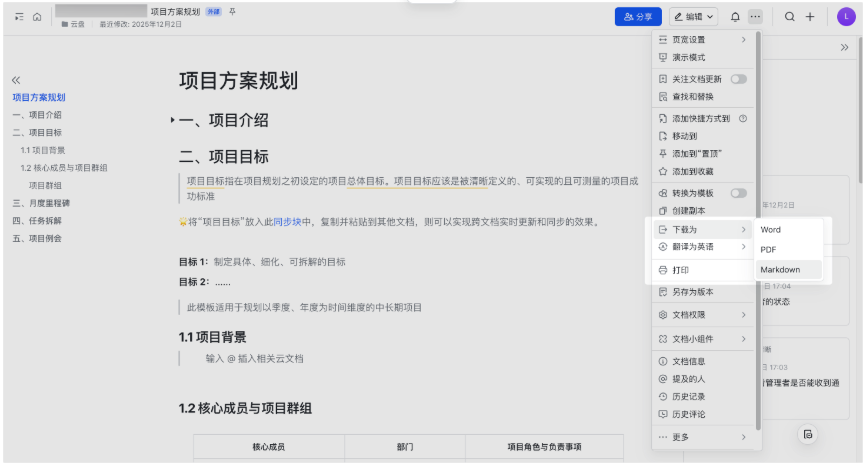The width and height of the screenshot is (868, 468).
Task: Click the 另存为版本 icon
Action: 663,292
